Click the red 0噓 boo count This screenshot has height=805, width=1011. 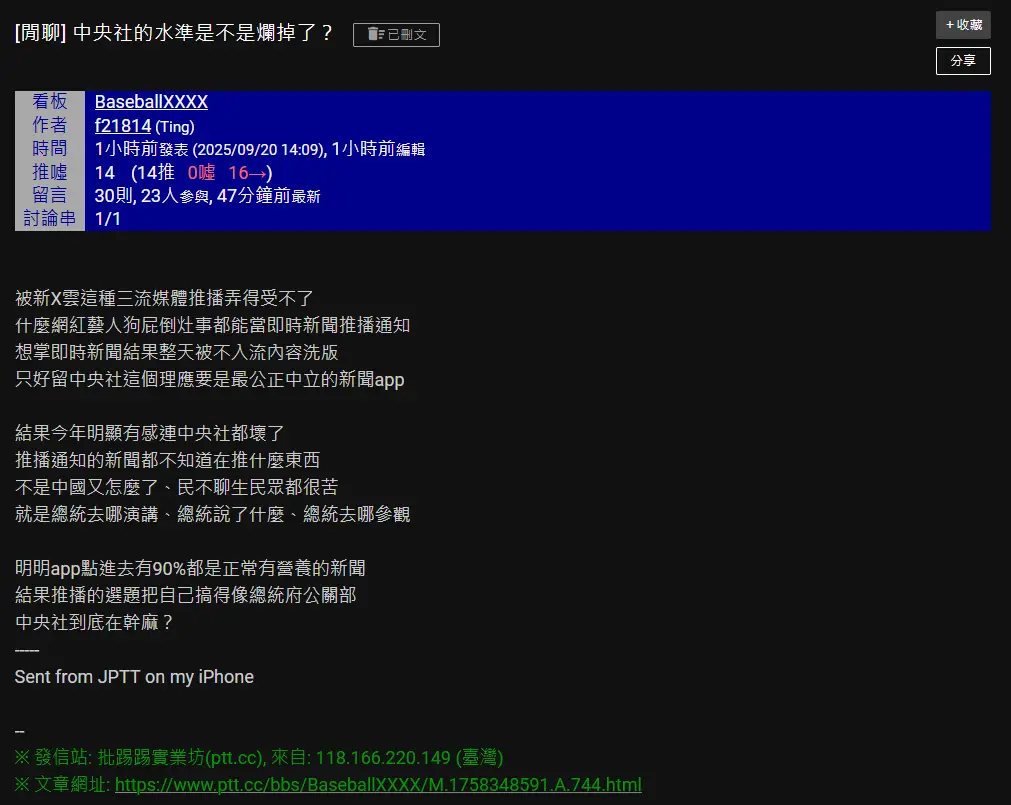[x=201, y=173]
